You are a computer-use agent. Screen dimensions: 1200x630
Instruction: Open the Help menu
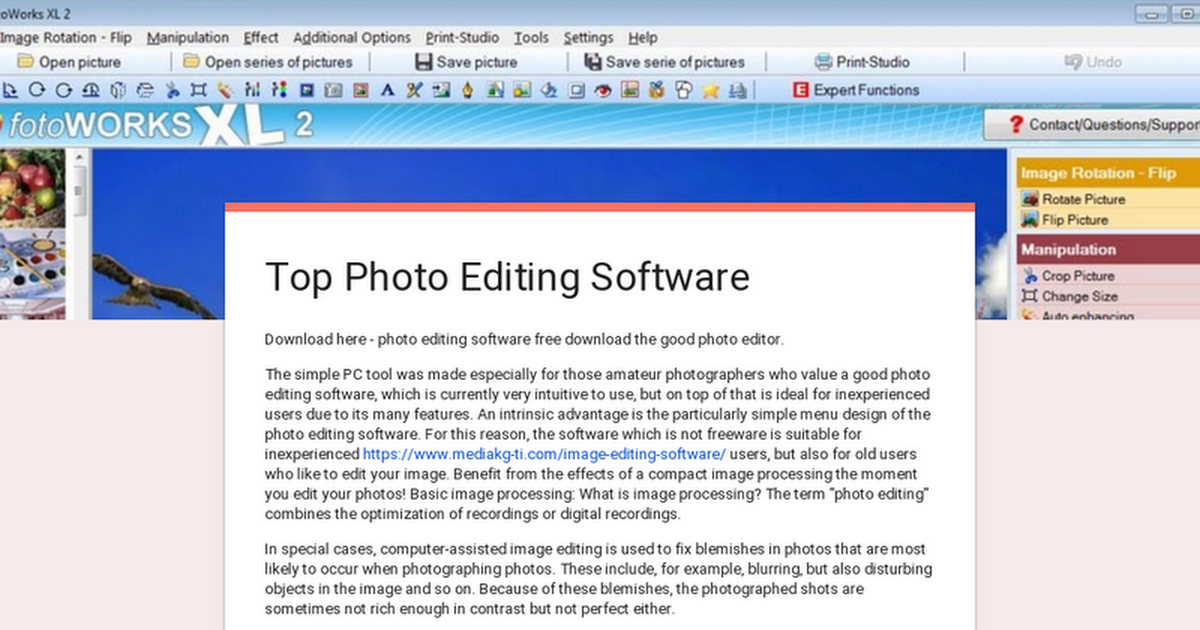(643, 38)
